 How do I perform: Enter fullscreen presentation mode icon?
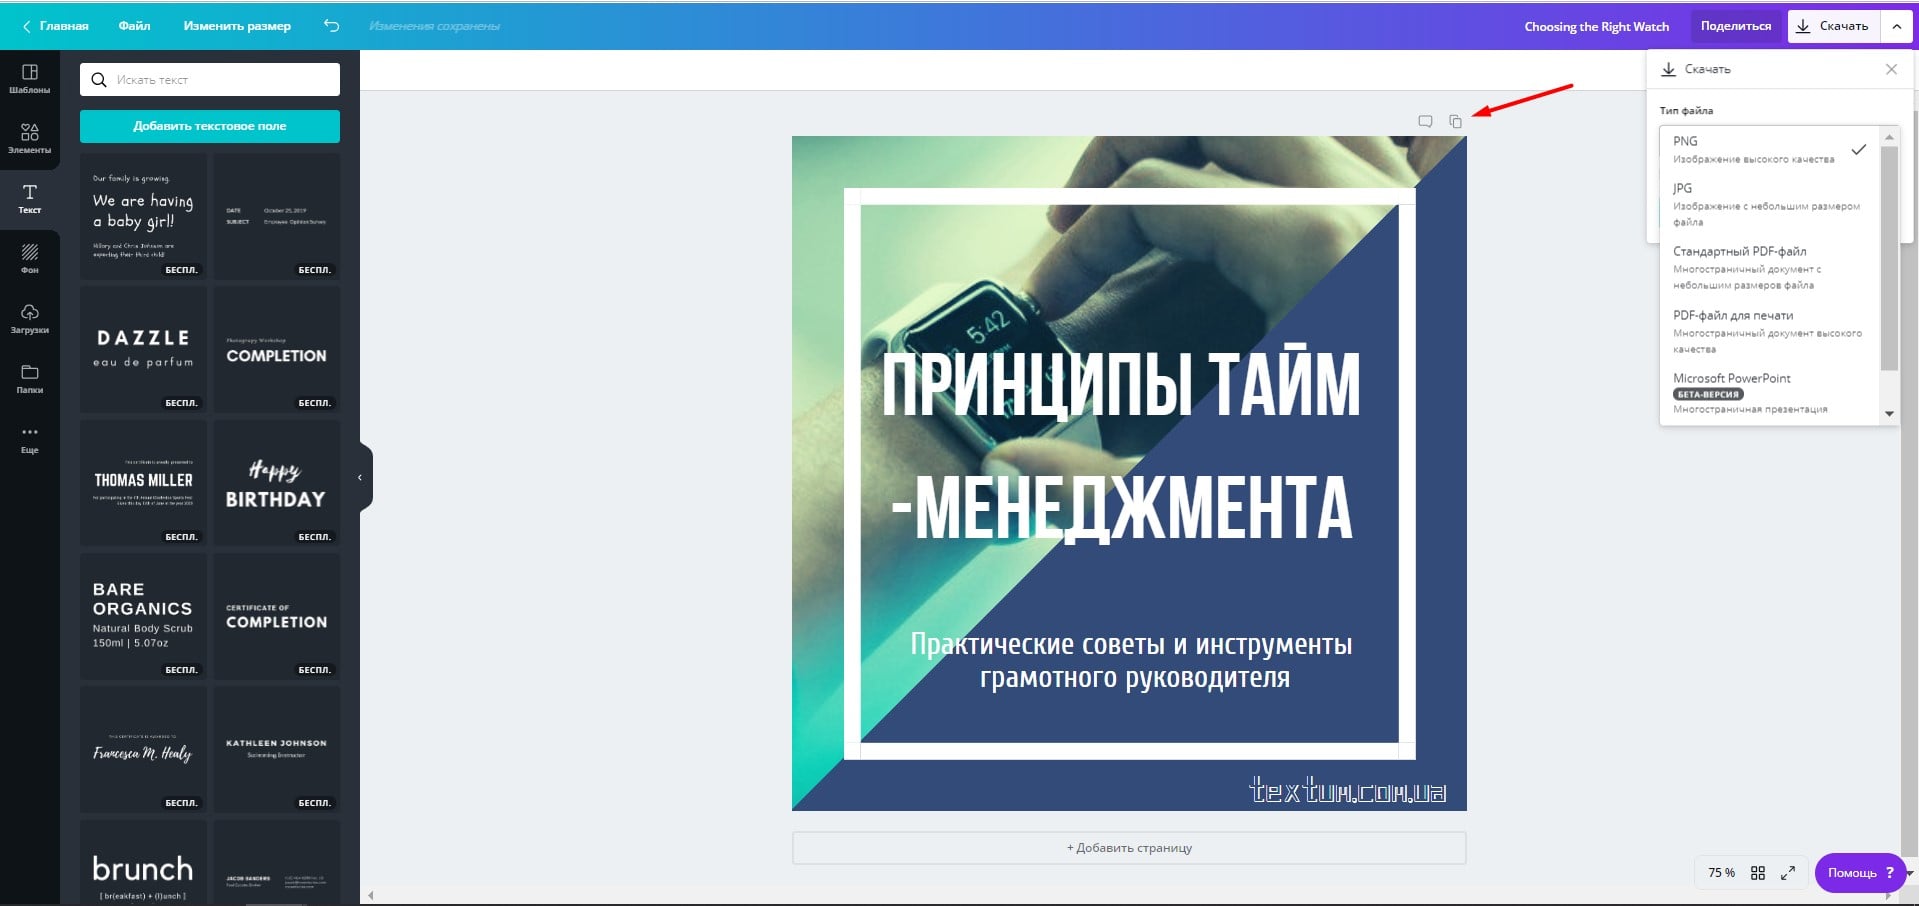1788,873
